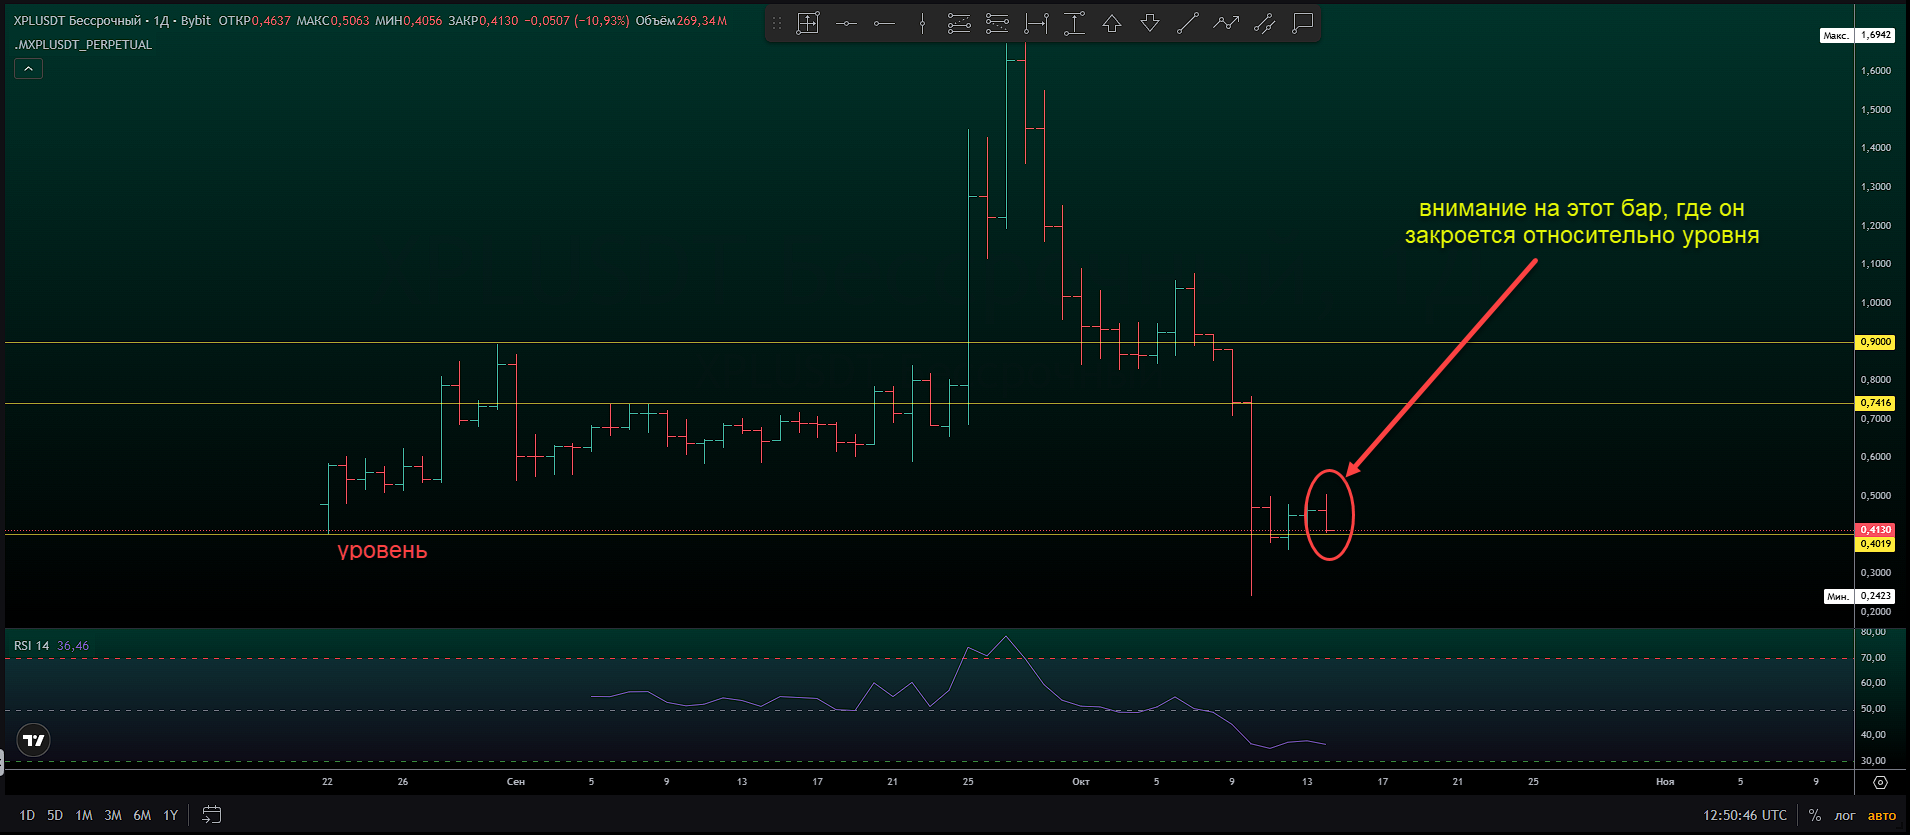Open timezone menu at 12:50:46 UTC
Viewport: 1910px width, 835px height.
coord(1744,815)
